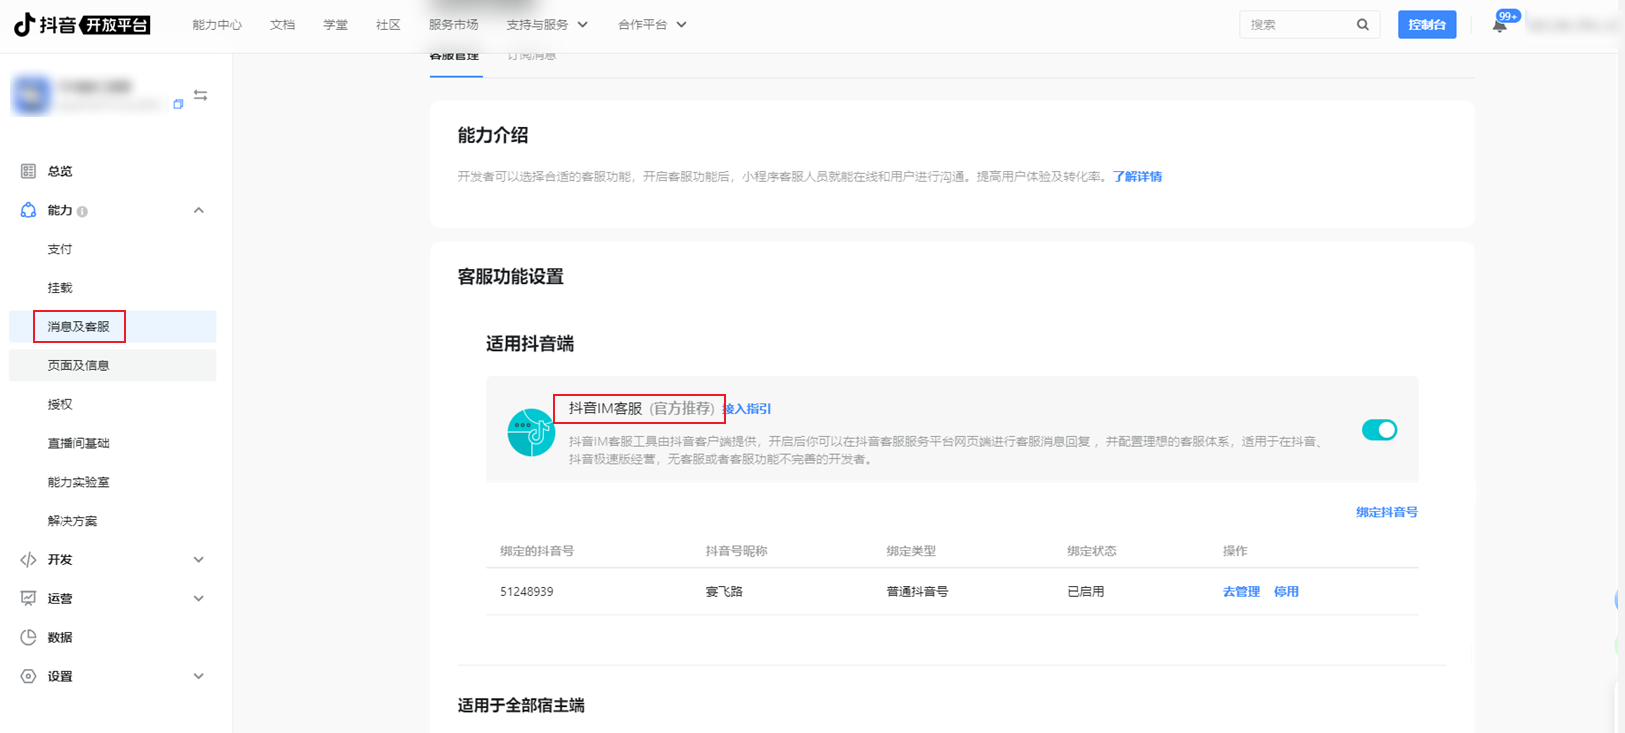The image size is (1625, 733).
Task: Open the 了解详情 link
Action: tap(1138, 177)
